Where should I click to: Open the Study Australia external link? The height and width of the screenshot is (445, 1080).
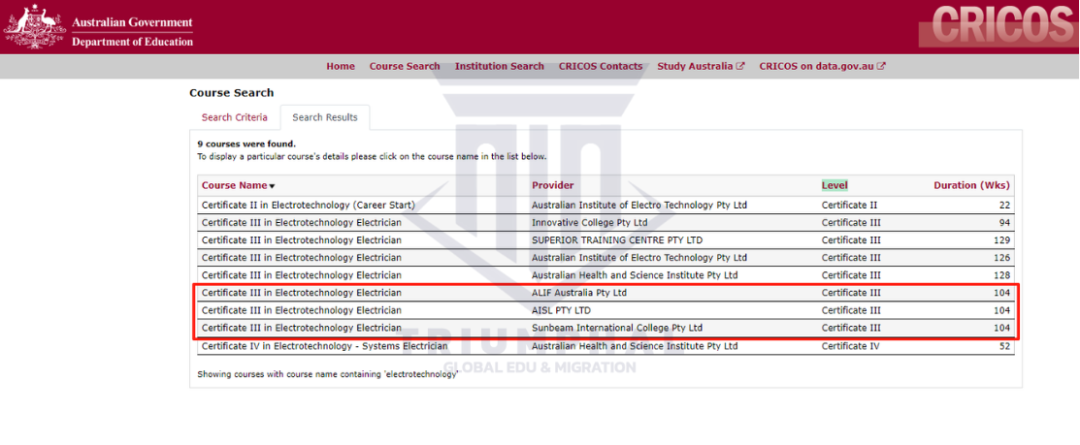[700, 66]
